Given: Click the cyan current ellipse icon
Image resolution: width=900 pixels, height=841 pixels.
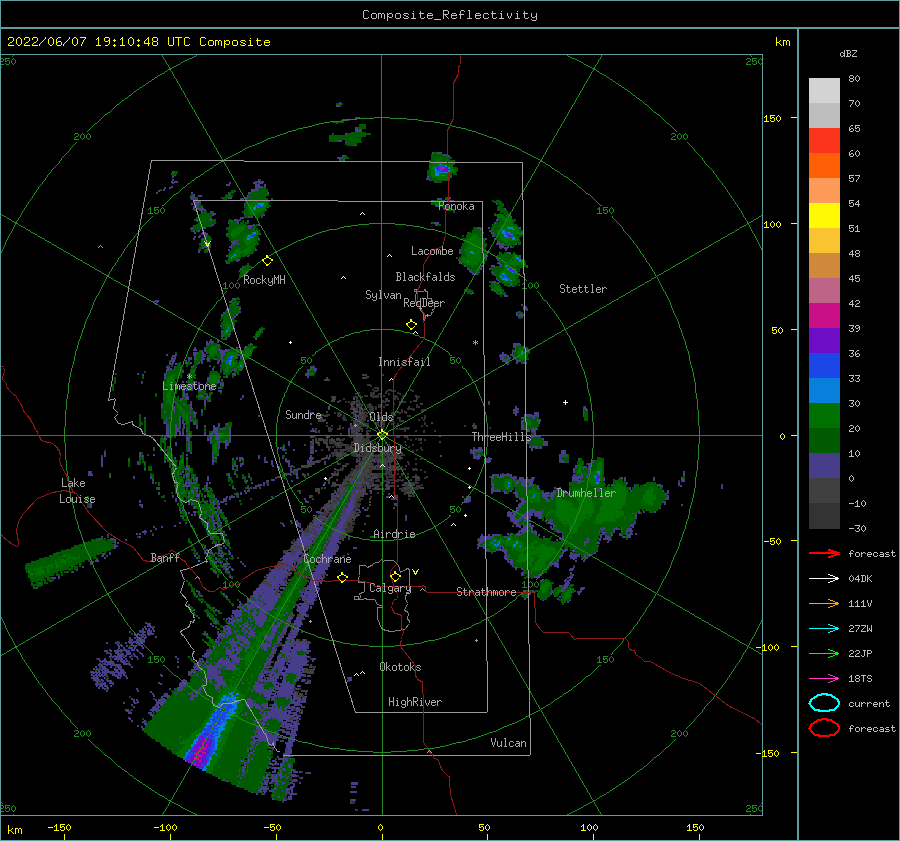Looking at the screenshot, I should click(824, 703).
